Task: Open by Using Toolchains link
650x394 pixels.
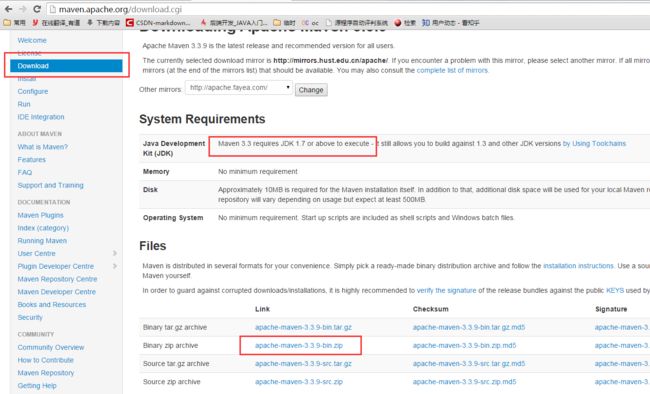Action: point(594,143)
